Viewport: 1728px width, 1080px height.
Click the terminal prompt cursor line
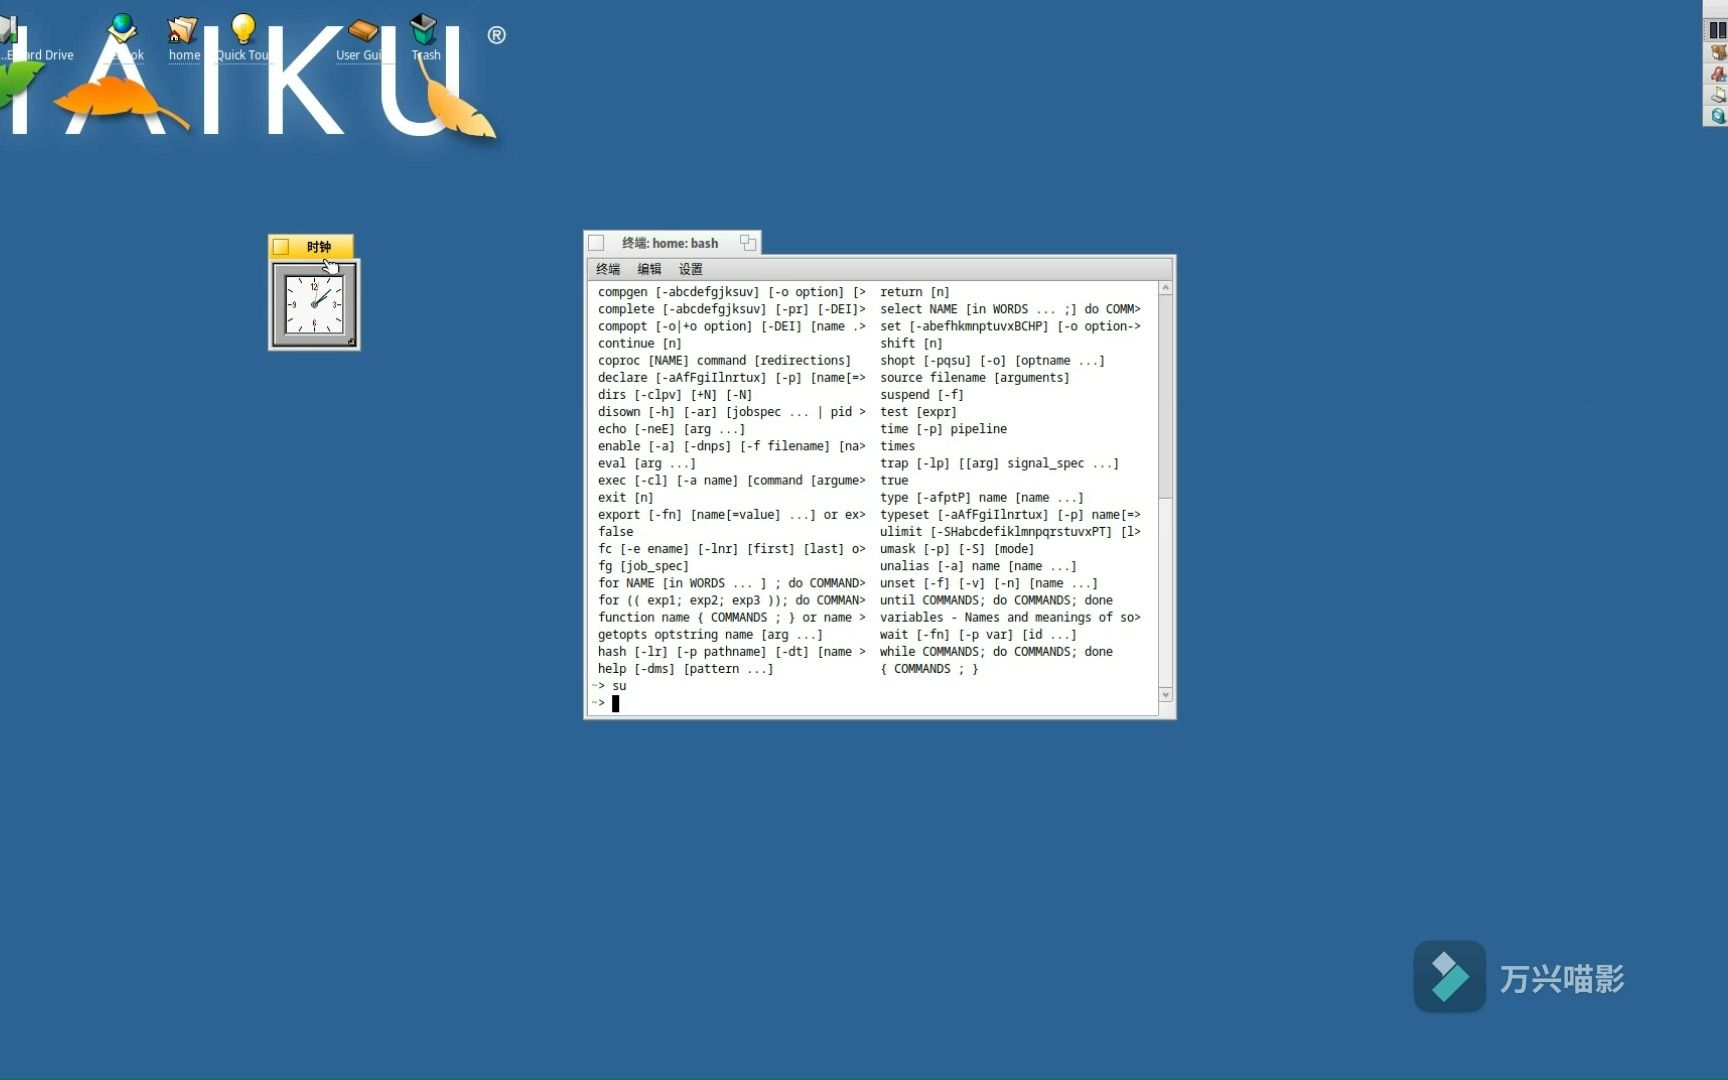click(x=615, y=703)
